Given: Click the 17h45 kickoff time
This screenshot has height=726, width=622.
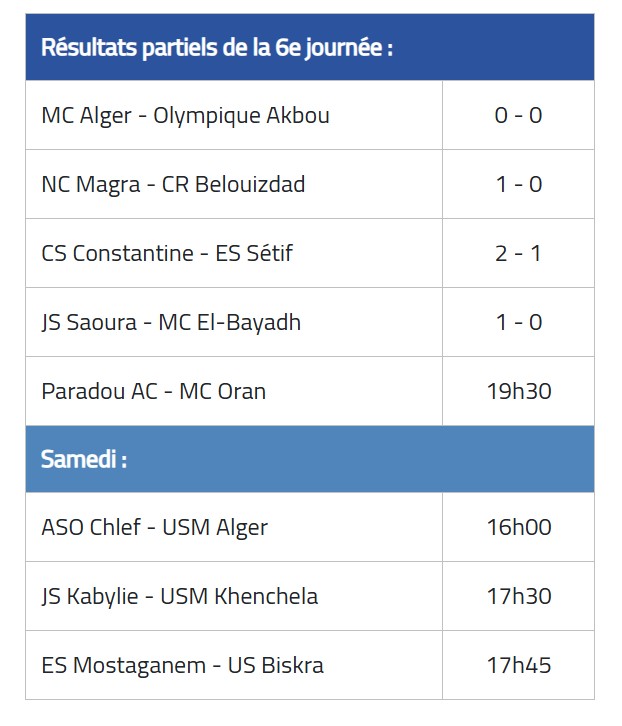Looking at the screenshot, I should 519,665.
